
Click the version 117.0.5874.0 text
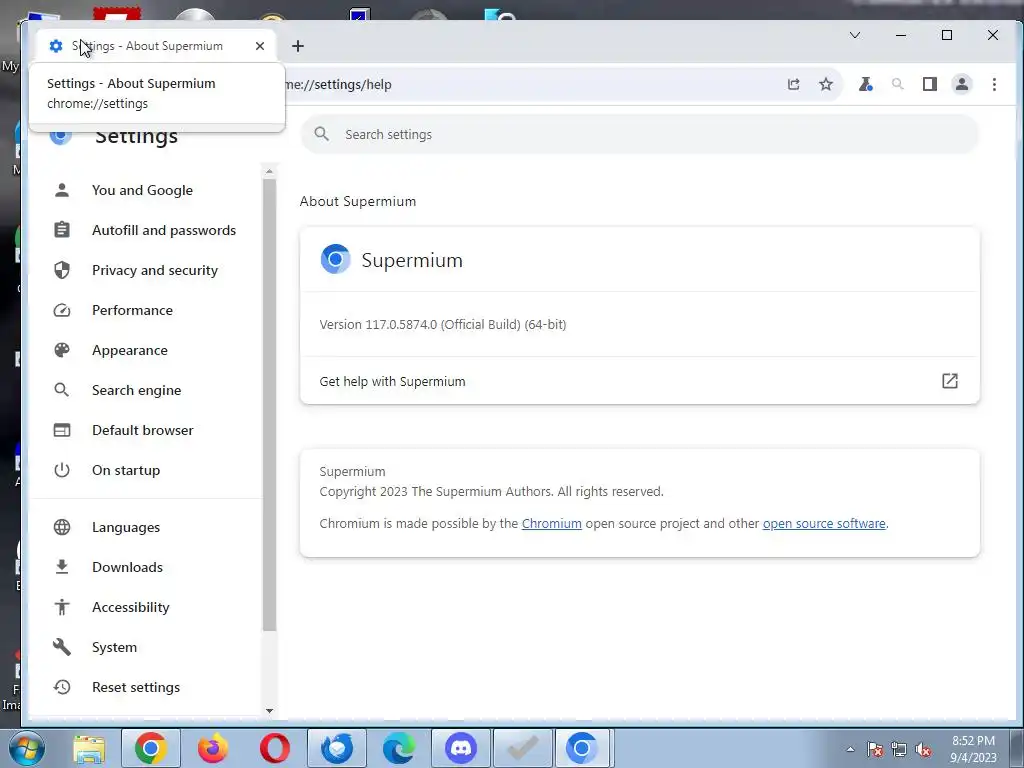[443, 325]
